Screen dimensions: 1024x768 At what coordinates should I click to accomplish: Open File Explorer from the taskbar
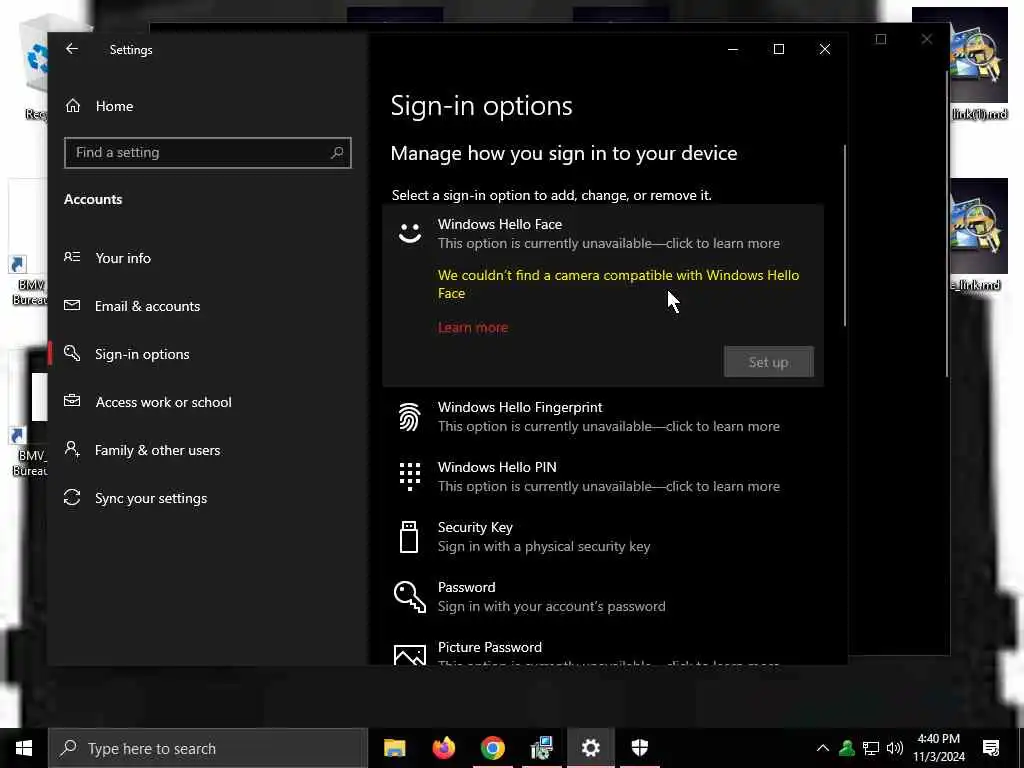[394, 748]
